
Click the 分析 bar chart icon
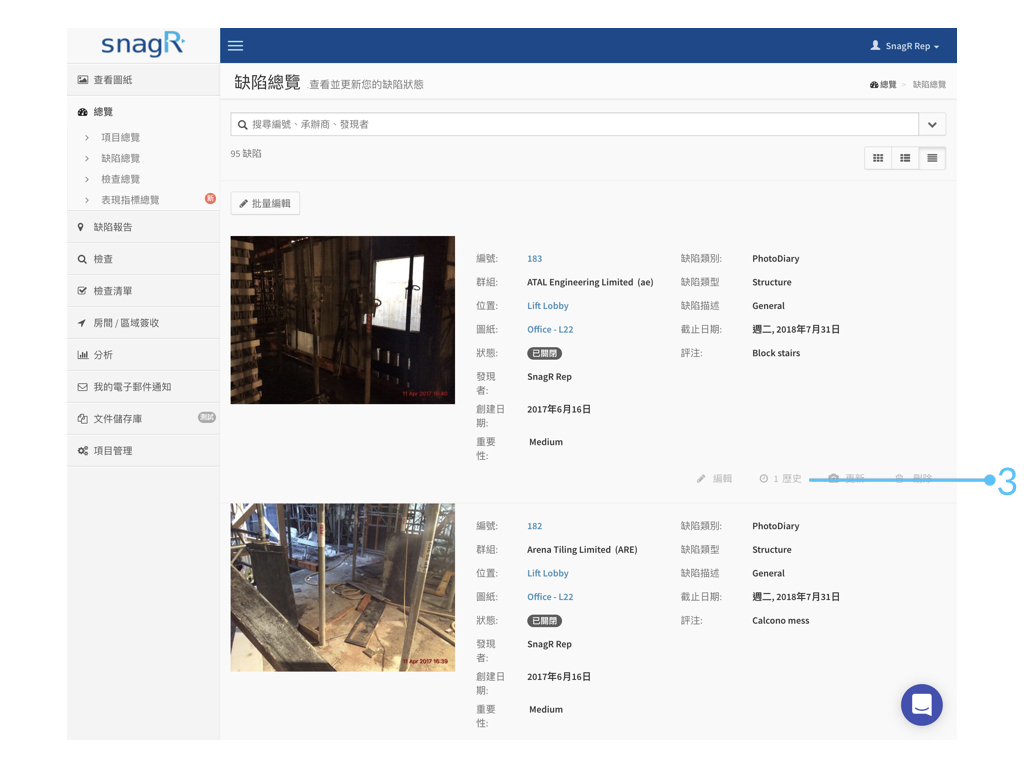tap(82, 355)
